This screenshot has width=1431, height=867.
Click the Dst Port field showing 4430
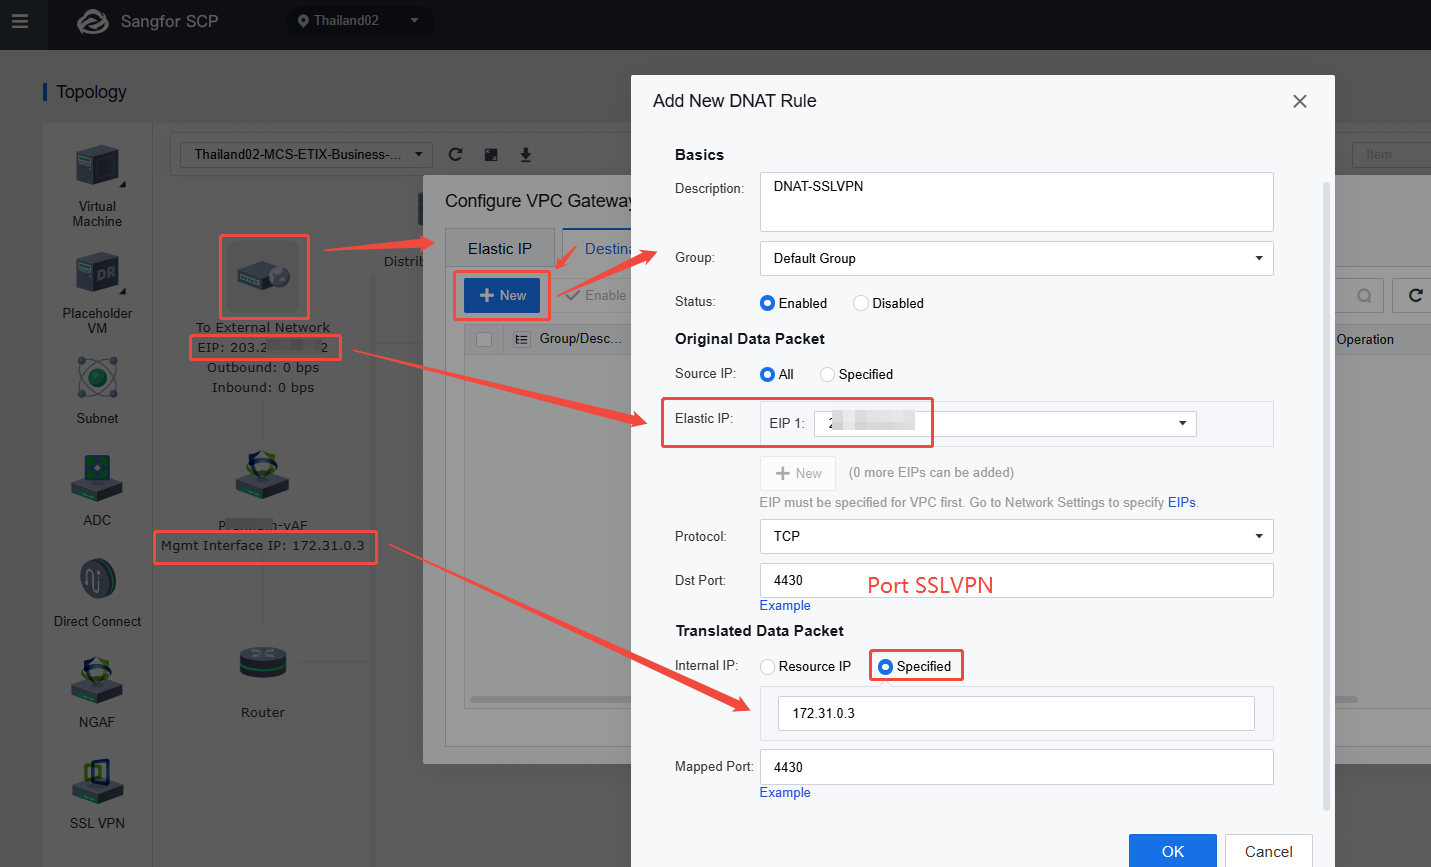[1016, 580]
